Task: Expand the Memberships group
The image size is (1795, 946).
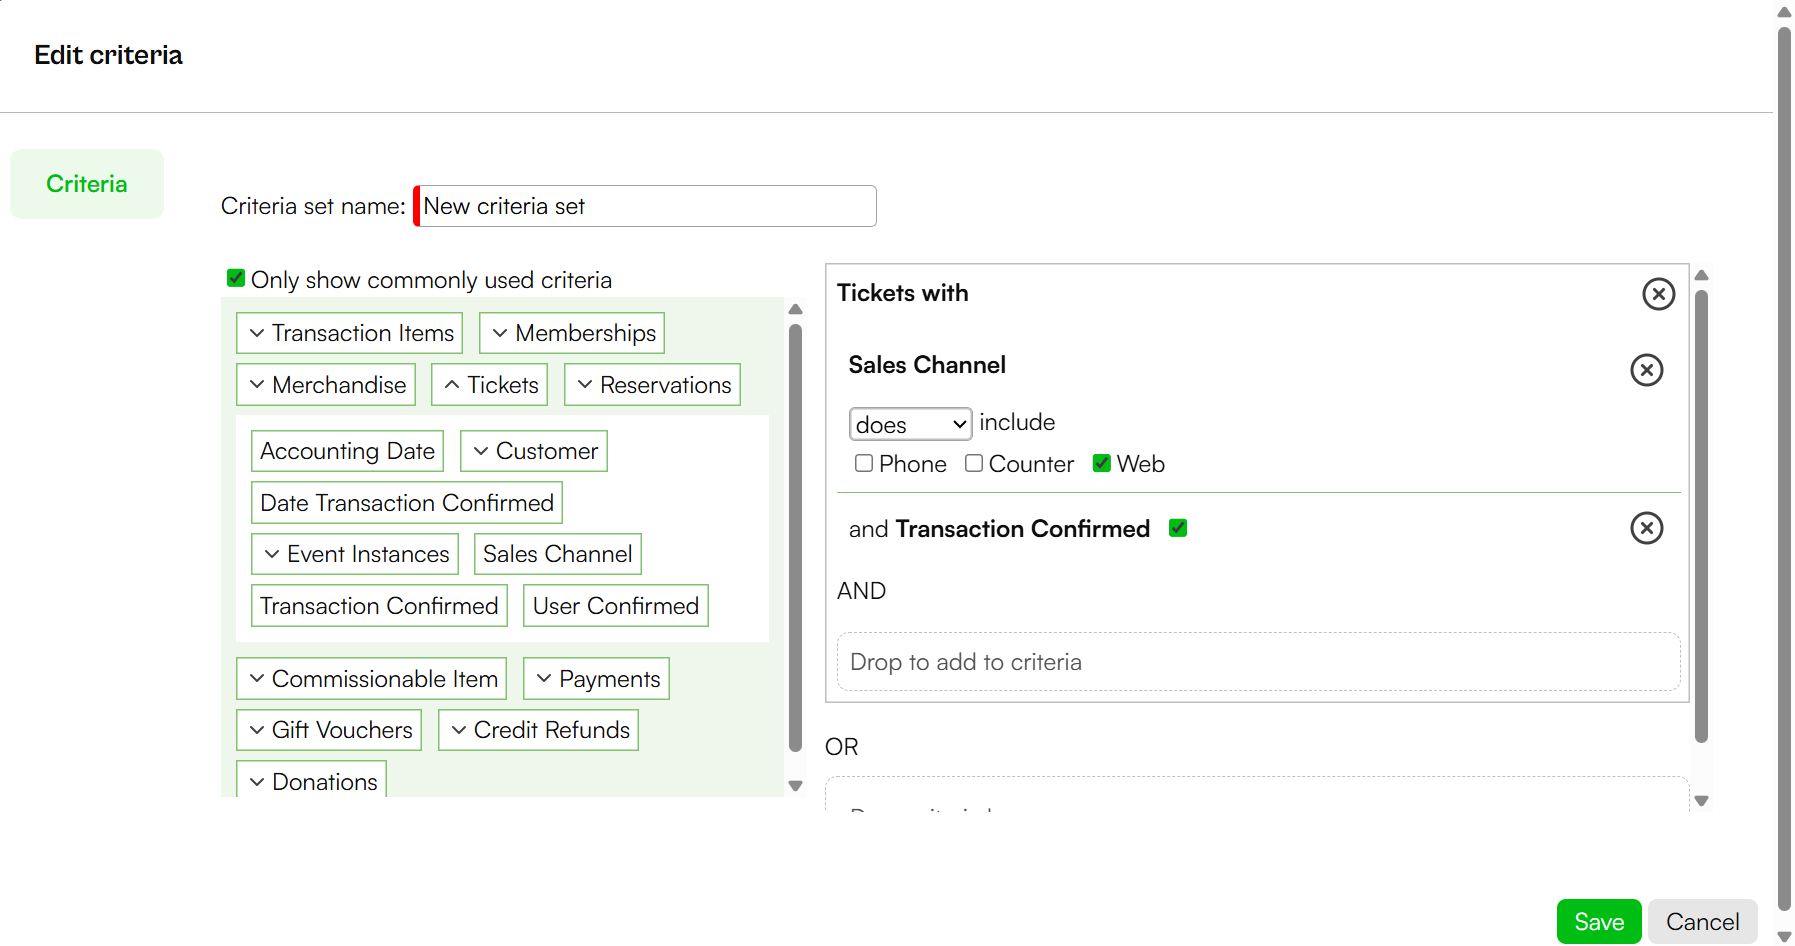Action: point(572,333)
